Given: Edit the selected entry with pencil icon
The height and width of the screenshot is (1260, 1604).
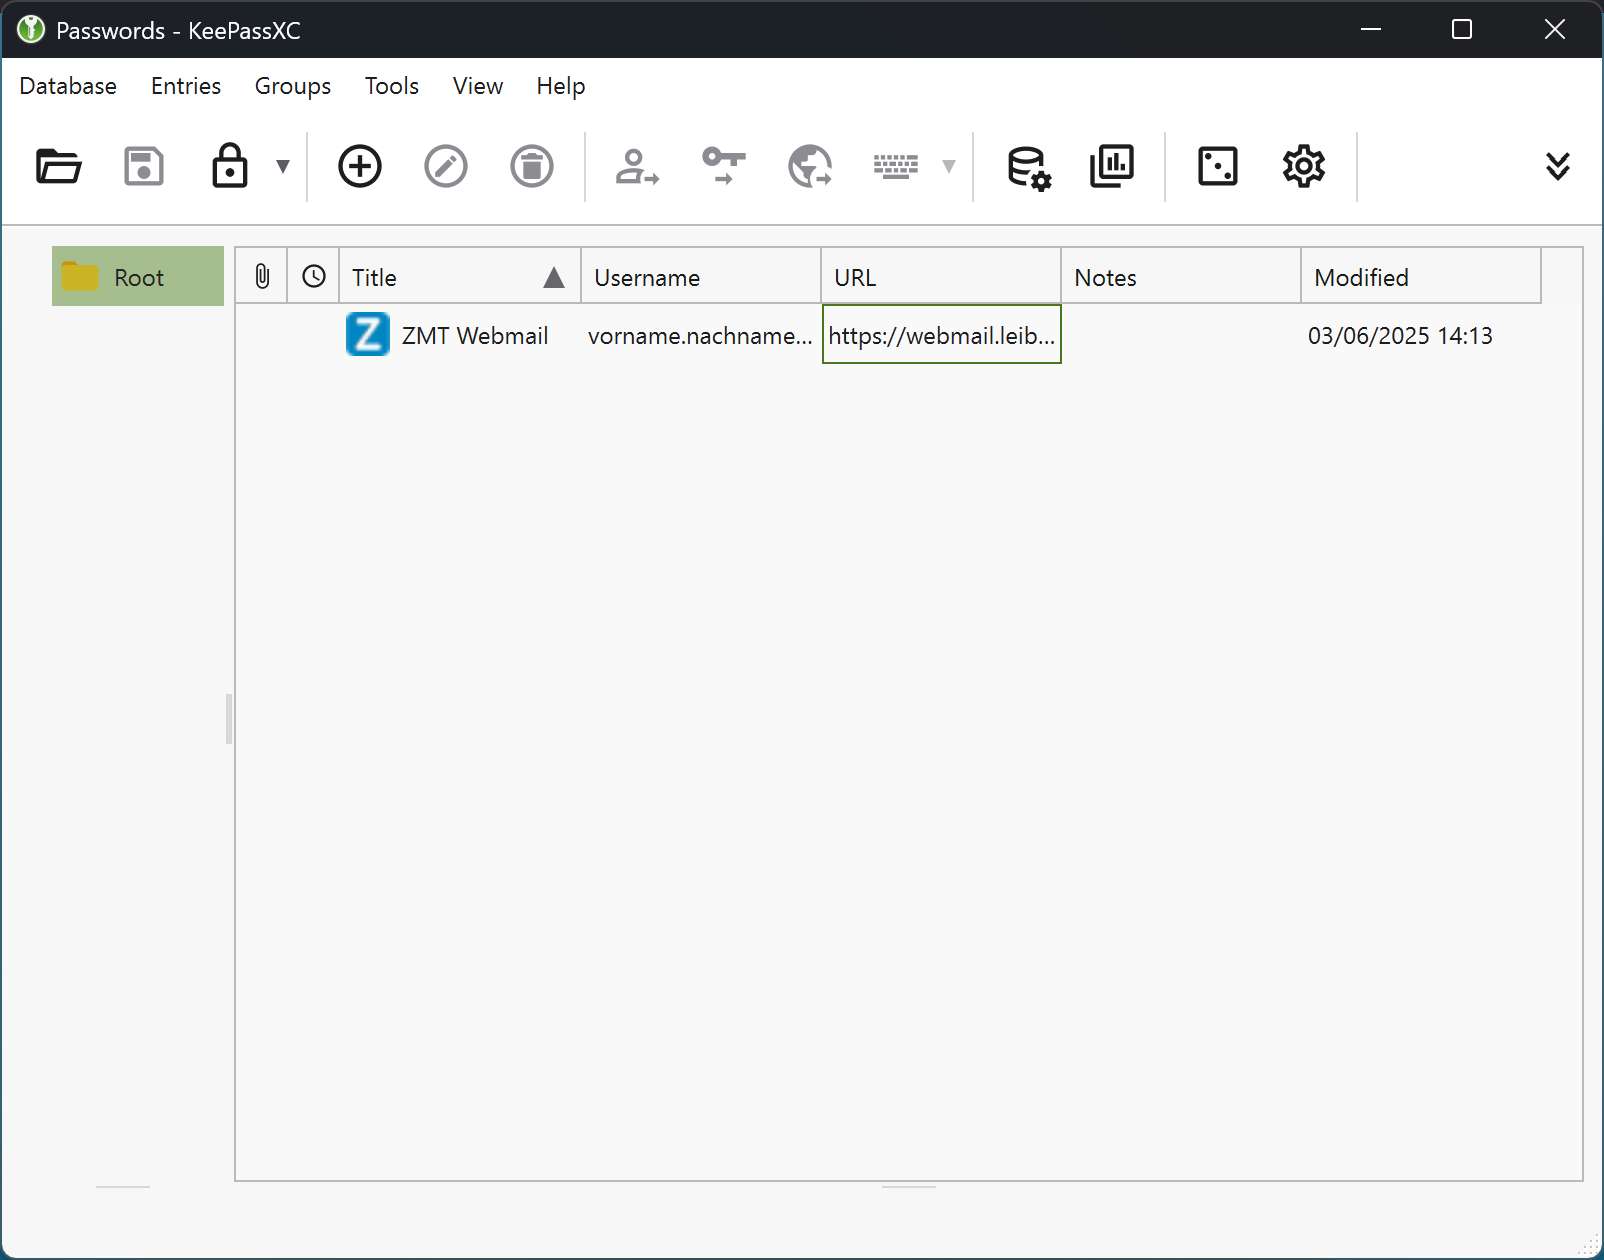Looking at the screenshot, I should click(446, 166).
